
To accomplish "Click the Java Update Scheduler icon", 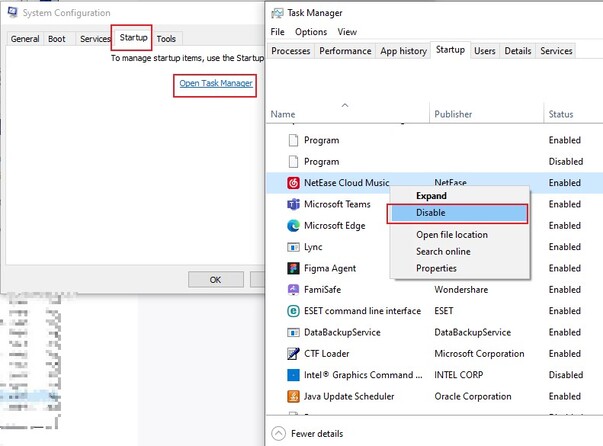I will click(x=293, y=396).
